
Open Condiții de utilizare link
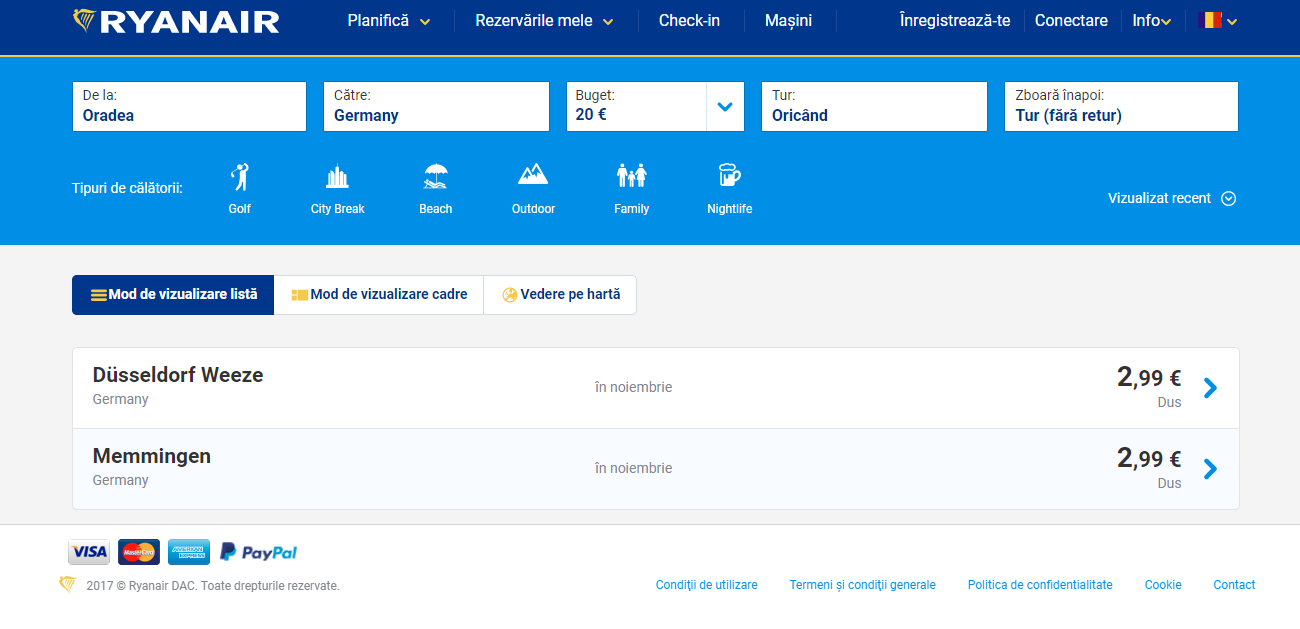(x=707, y=585)
